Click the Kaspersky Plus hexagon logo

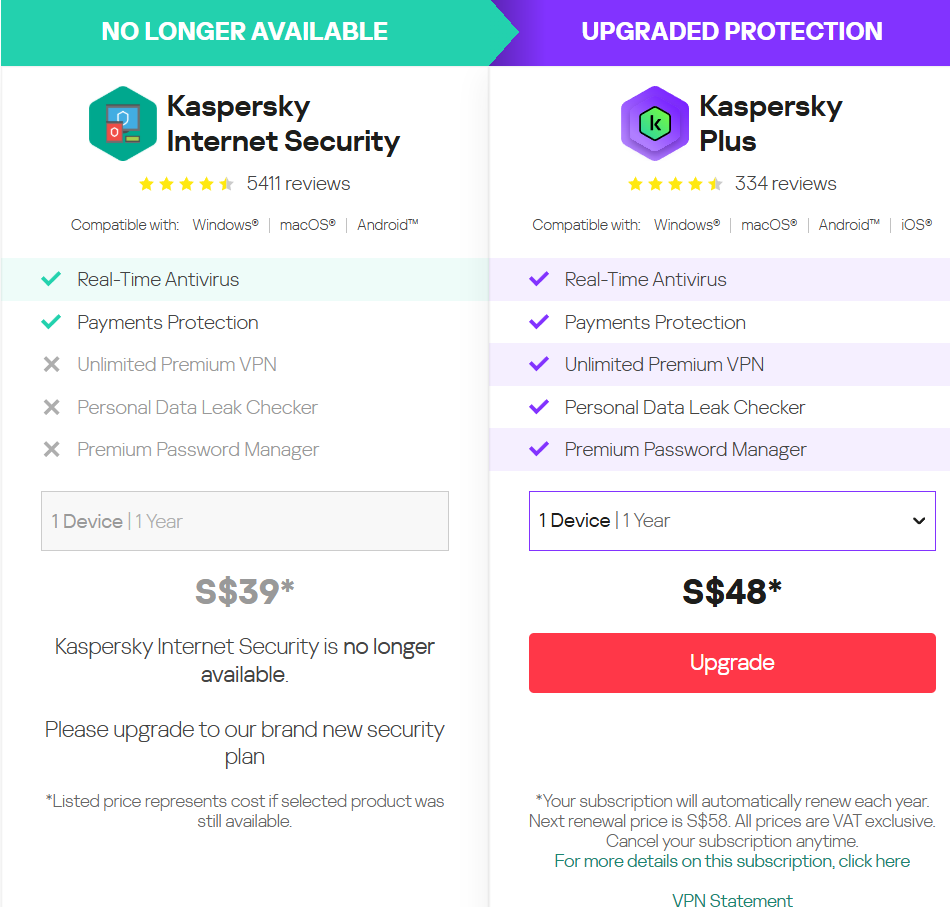[654, 123]
